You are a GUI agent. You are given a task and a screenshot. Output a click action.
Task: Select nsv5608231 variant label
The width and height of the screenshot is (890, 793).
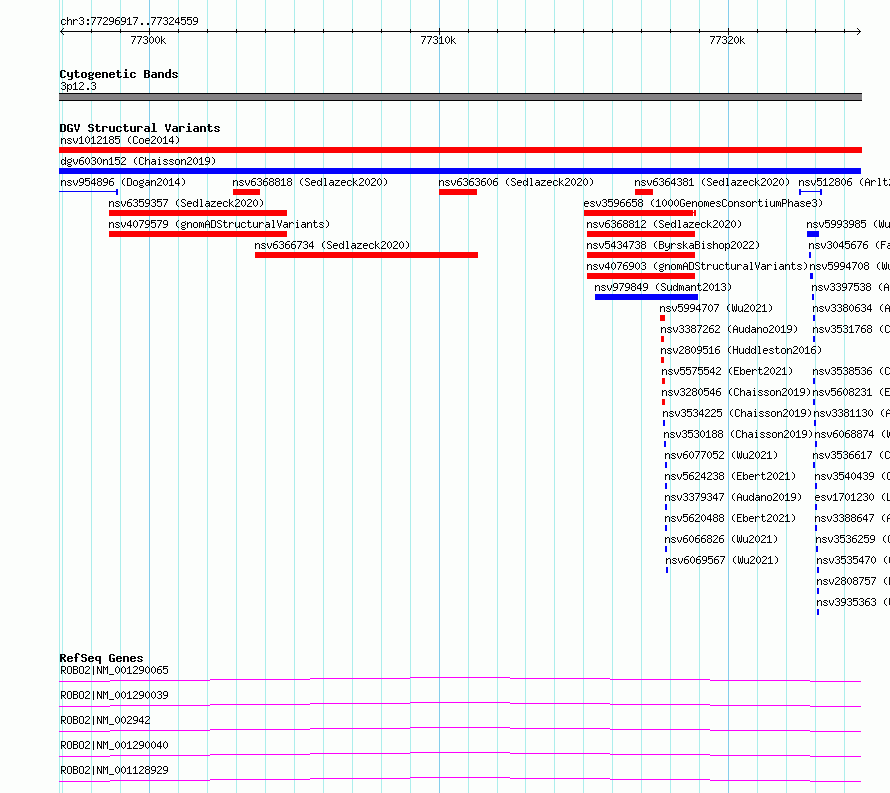(x=851, y=392)
